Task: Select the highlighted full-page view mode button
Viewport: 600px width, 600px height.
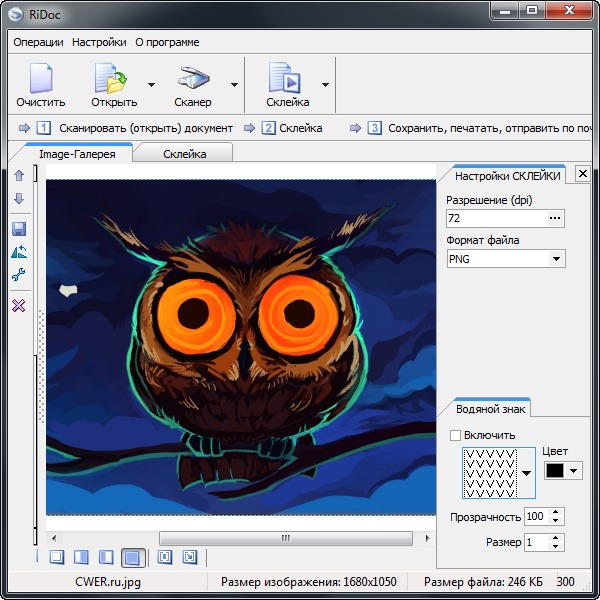Action: [131, 557]
